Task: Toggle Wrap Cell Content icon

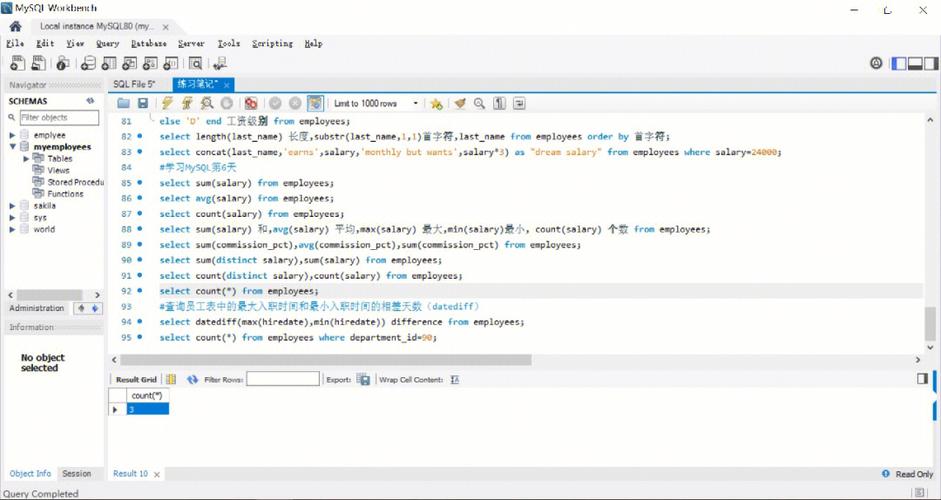Action: [455, 379]
